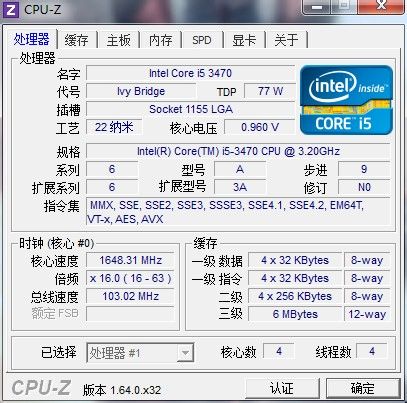The height and width of the screenshot is (403, 407).
Task: Click the 0.960 V core voltage field
Action: [260, 127]
